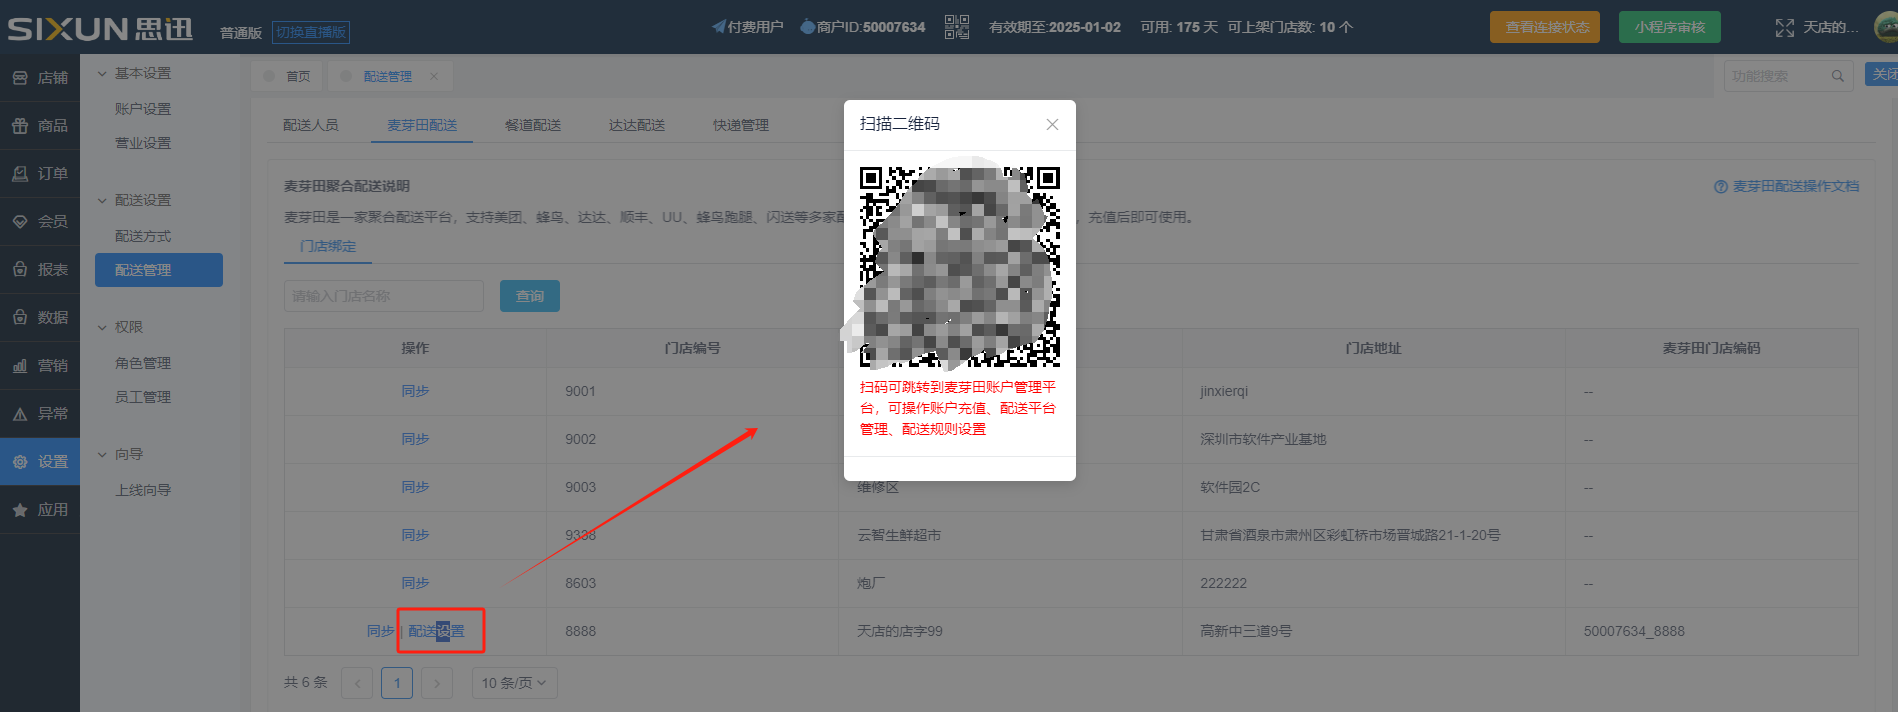
Task: Click the search magnifier icon
Action: point(1837,76)
